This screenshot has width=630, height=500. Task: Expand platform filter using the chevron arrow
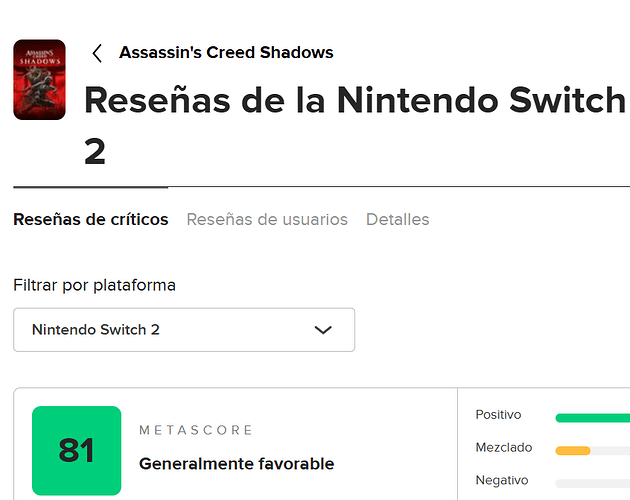click(x=322, y=330)
